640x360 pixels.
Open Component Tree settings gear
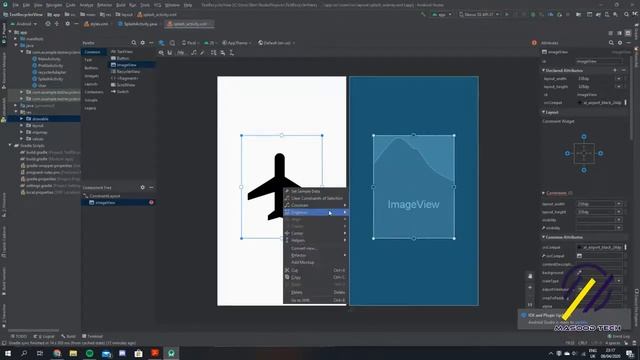[142, 187]
